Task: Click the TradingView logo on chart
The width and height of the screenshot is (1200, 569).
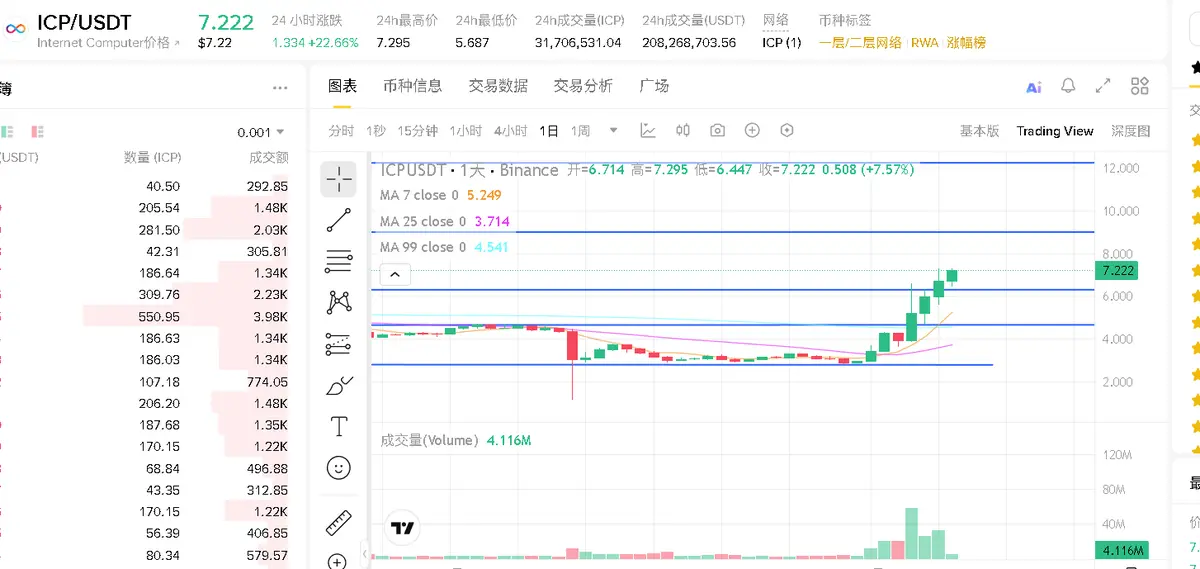Action: pos(403,528)
